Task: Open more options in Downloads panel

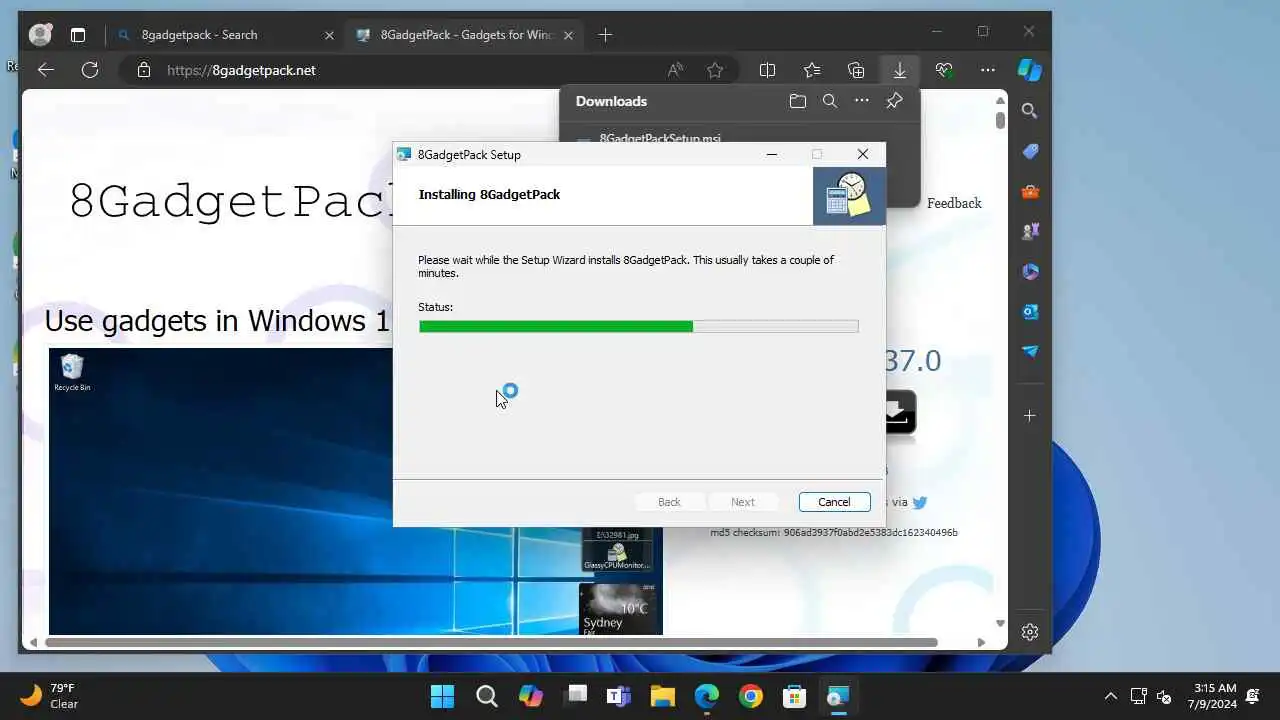Action: (x=861, y=101)
